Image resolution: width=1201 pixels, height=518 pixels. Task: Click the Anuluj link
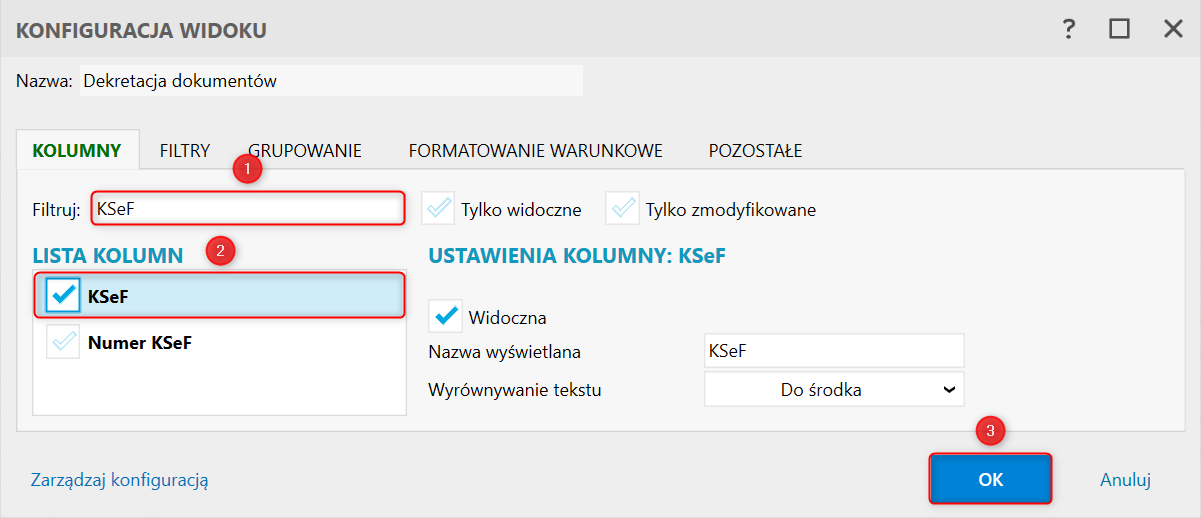[1126, 480]
